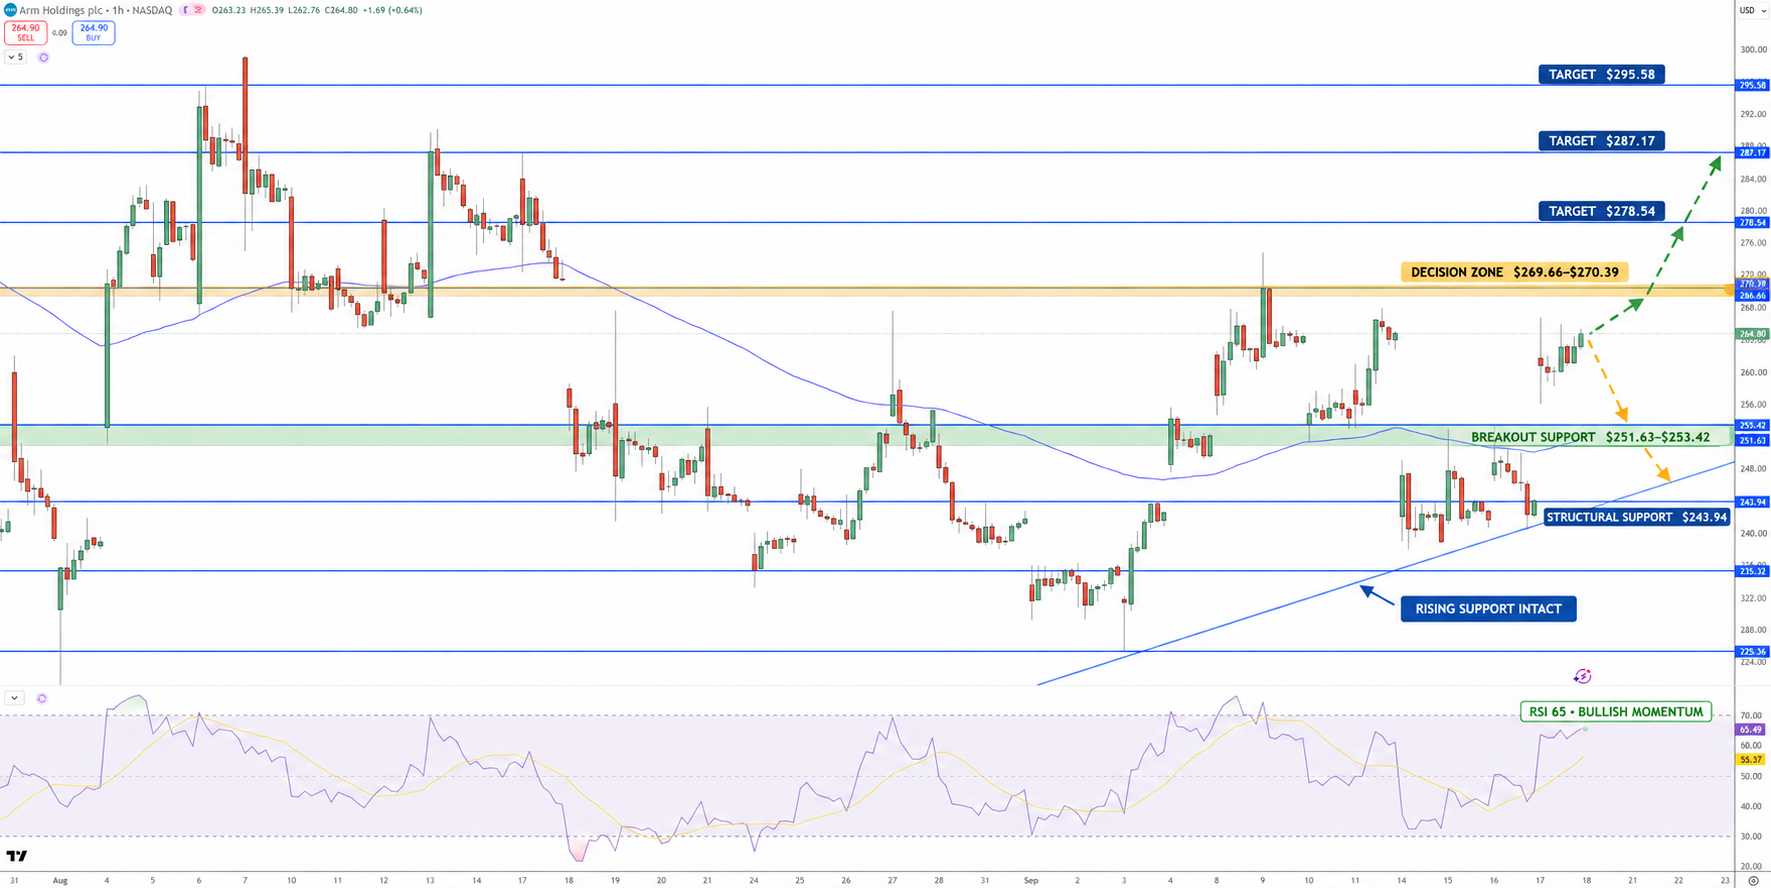The height and width of the screenshot is (888, 1771).
Task: Click the 235.32 price axis tag
Action: coord(1752,571)
